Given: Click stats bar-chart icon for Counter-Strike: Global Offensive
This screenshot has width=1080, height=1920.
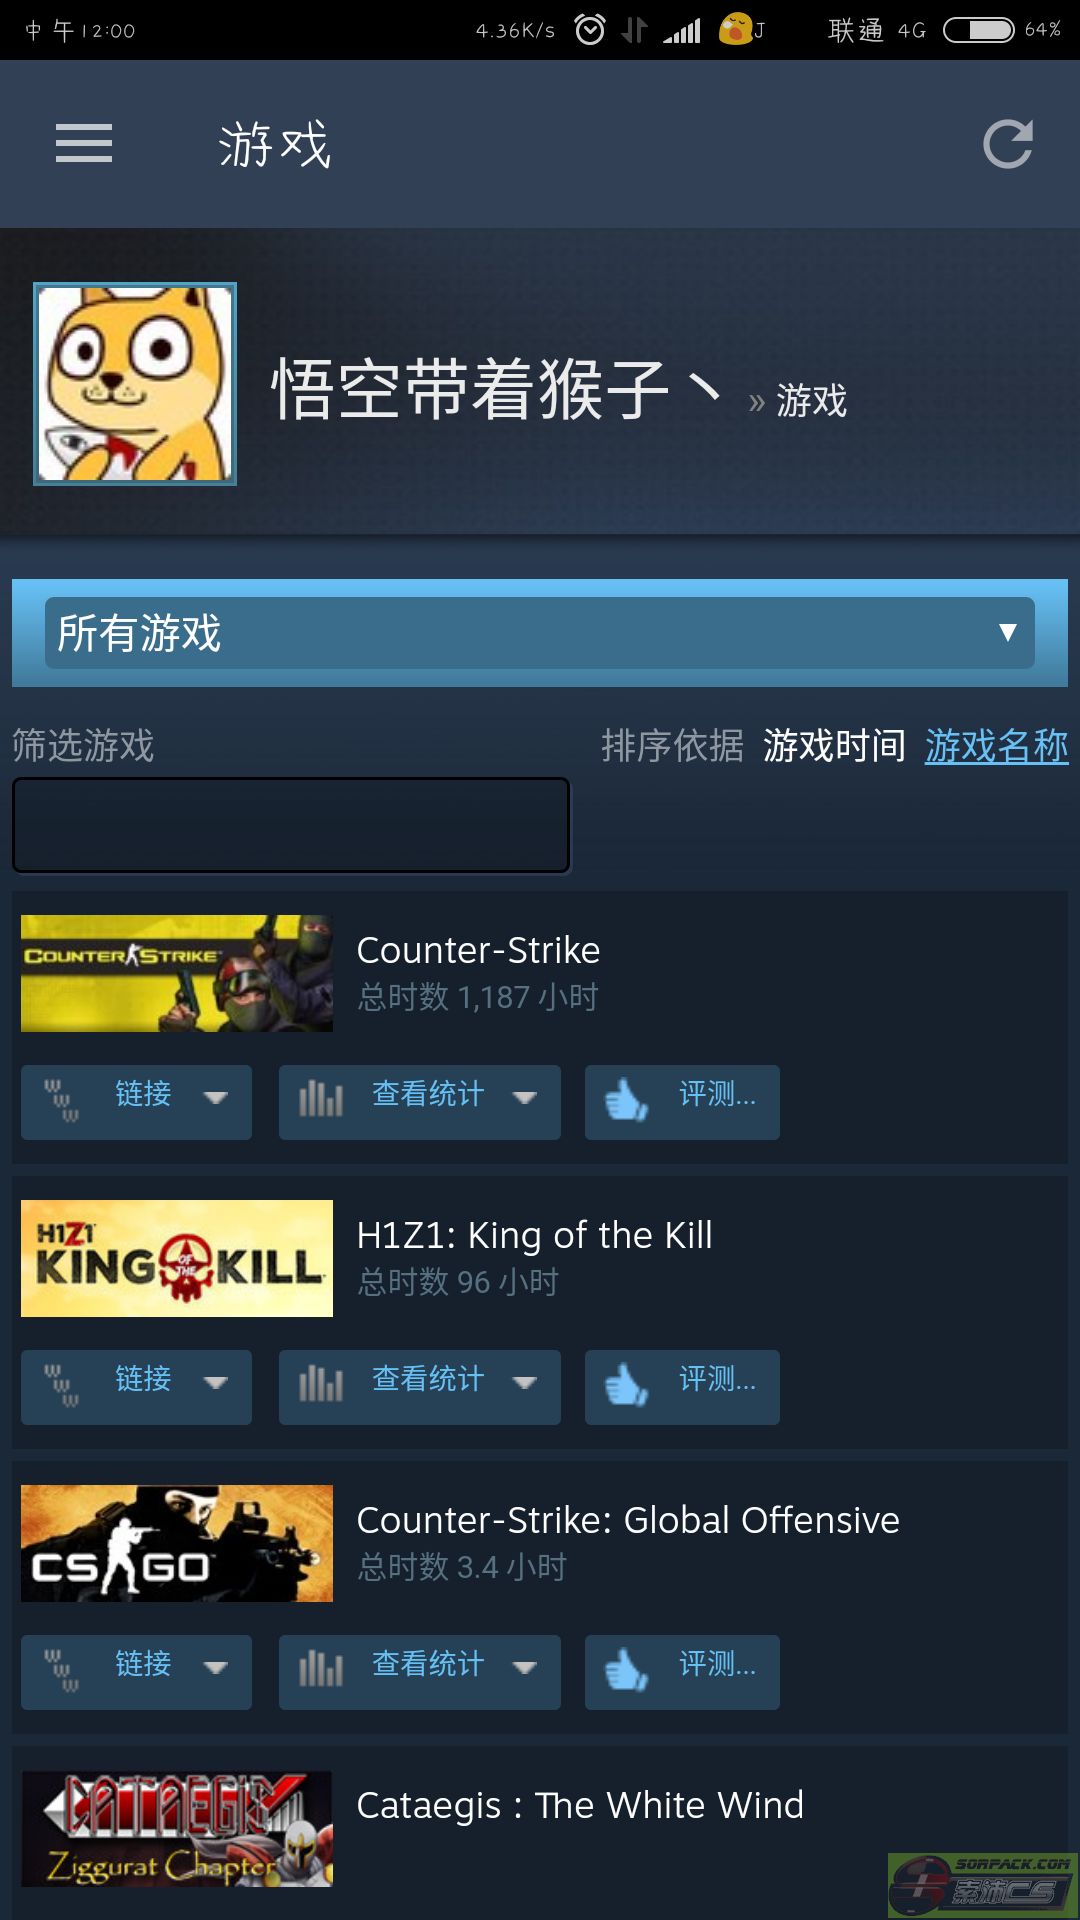Looking at the screenshot, I should (321, 1670).
